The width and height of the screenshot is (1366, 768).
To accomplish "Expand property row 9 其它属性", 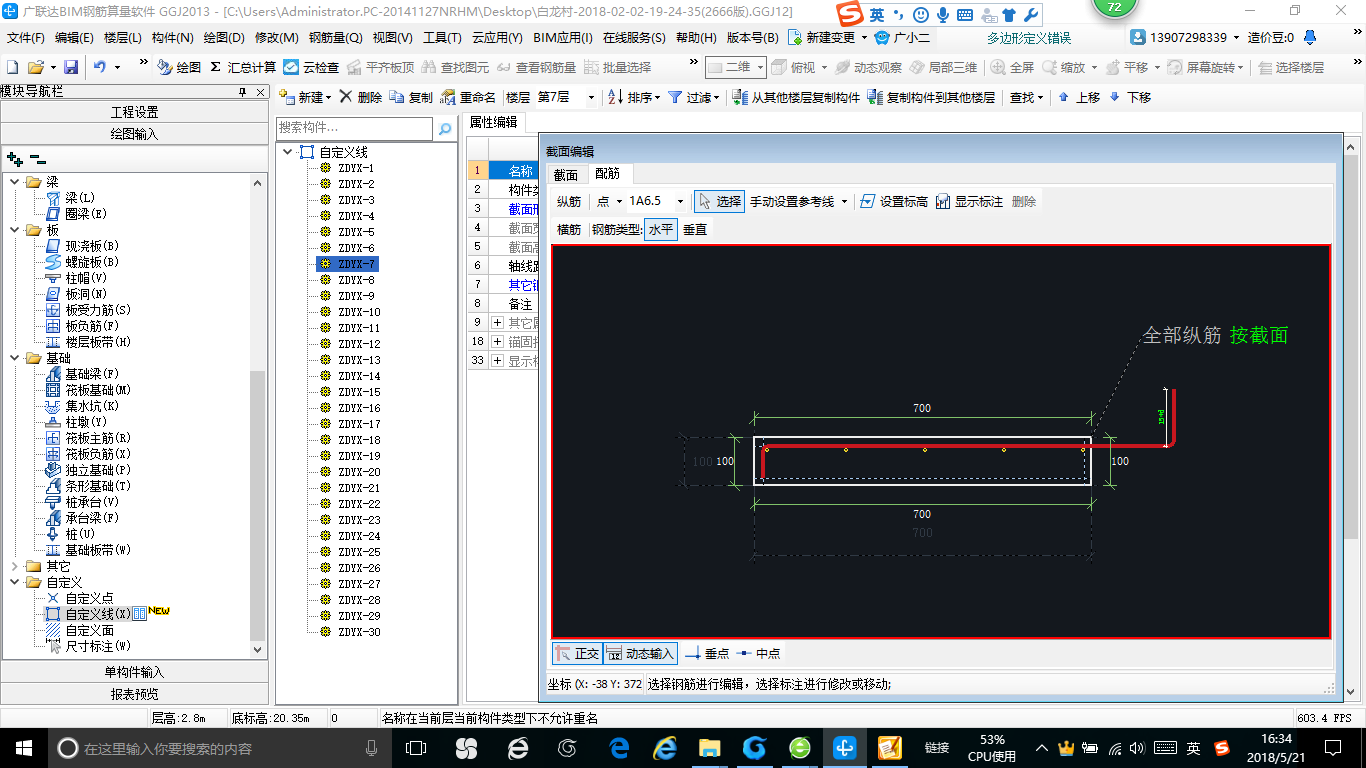I will tap(497, 322).
